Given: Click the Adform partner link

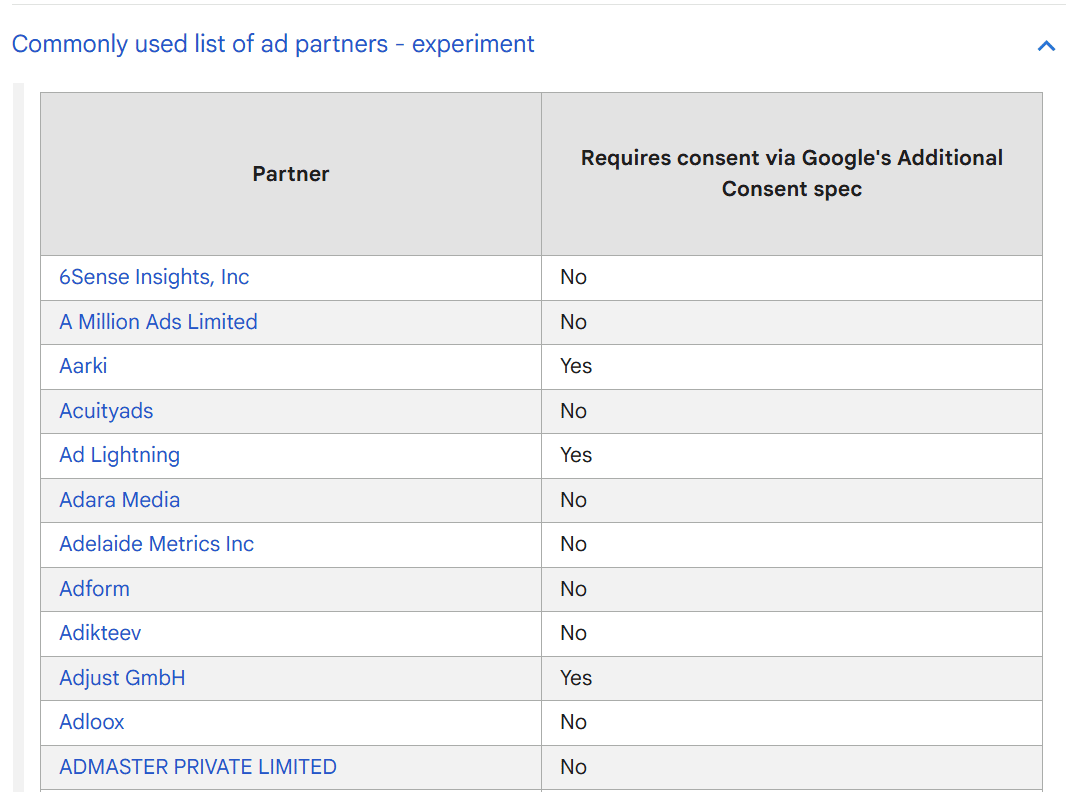Looking at the screenshot, I should click(94, 589).
